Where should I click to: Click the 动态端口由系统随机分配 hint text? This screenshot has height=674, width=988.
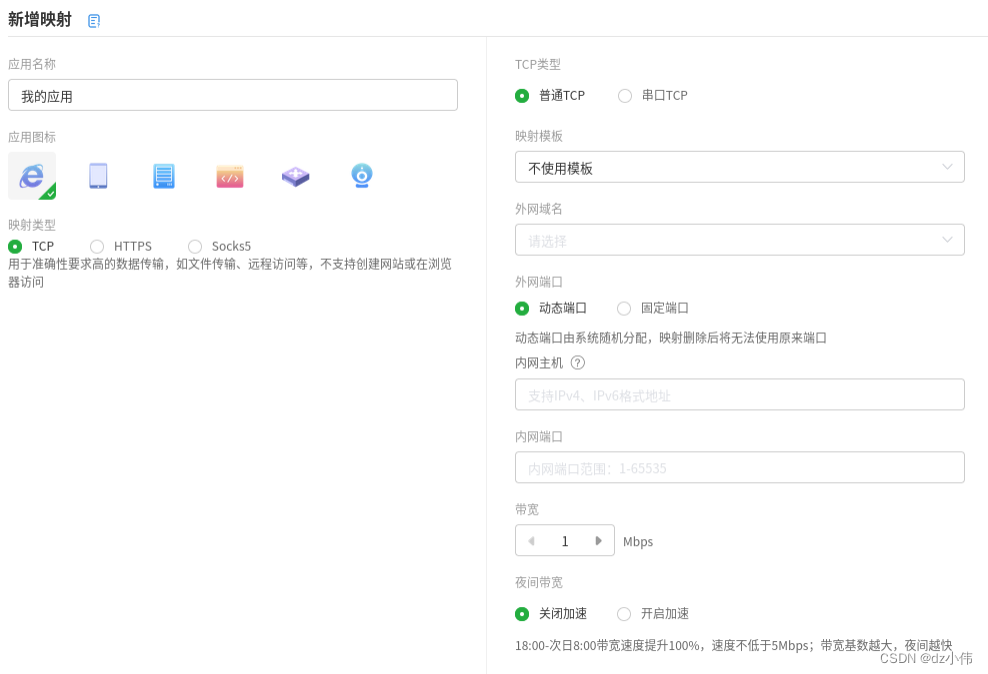671,338
